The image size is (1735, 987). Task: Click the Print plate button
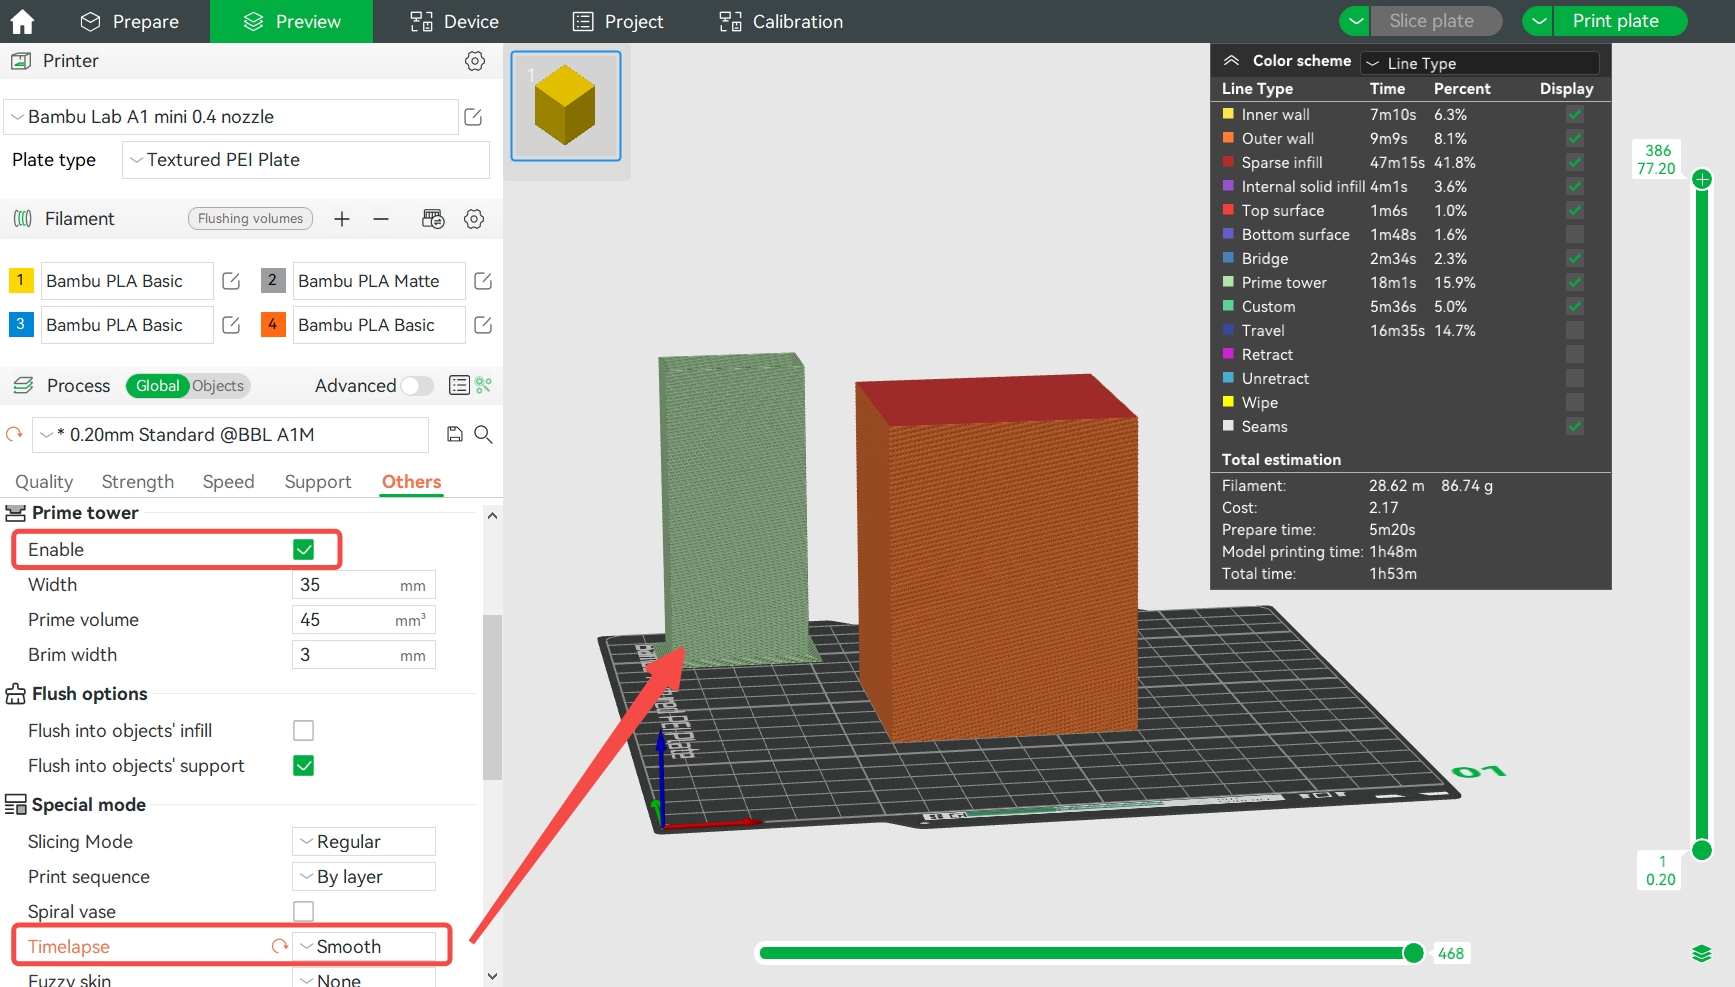1615,21
